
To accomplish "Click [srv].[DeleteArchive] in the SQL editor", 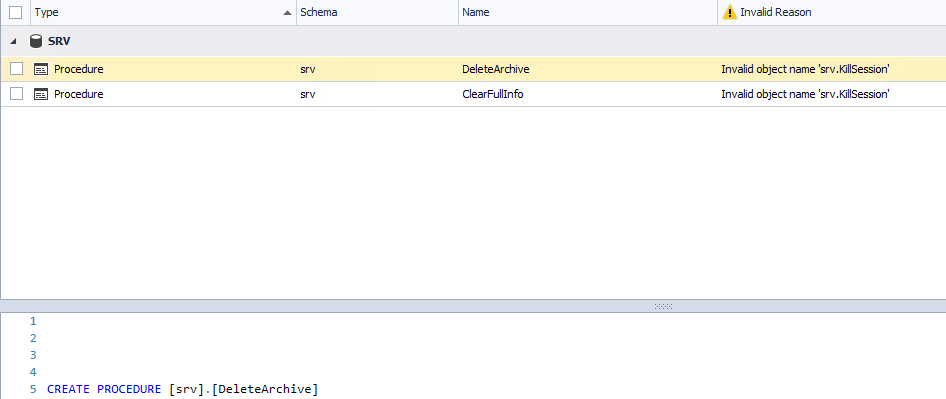I will click(243, 389).
